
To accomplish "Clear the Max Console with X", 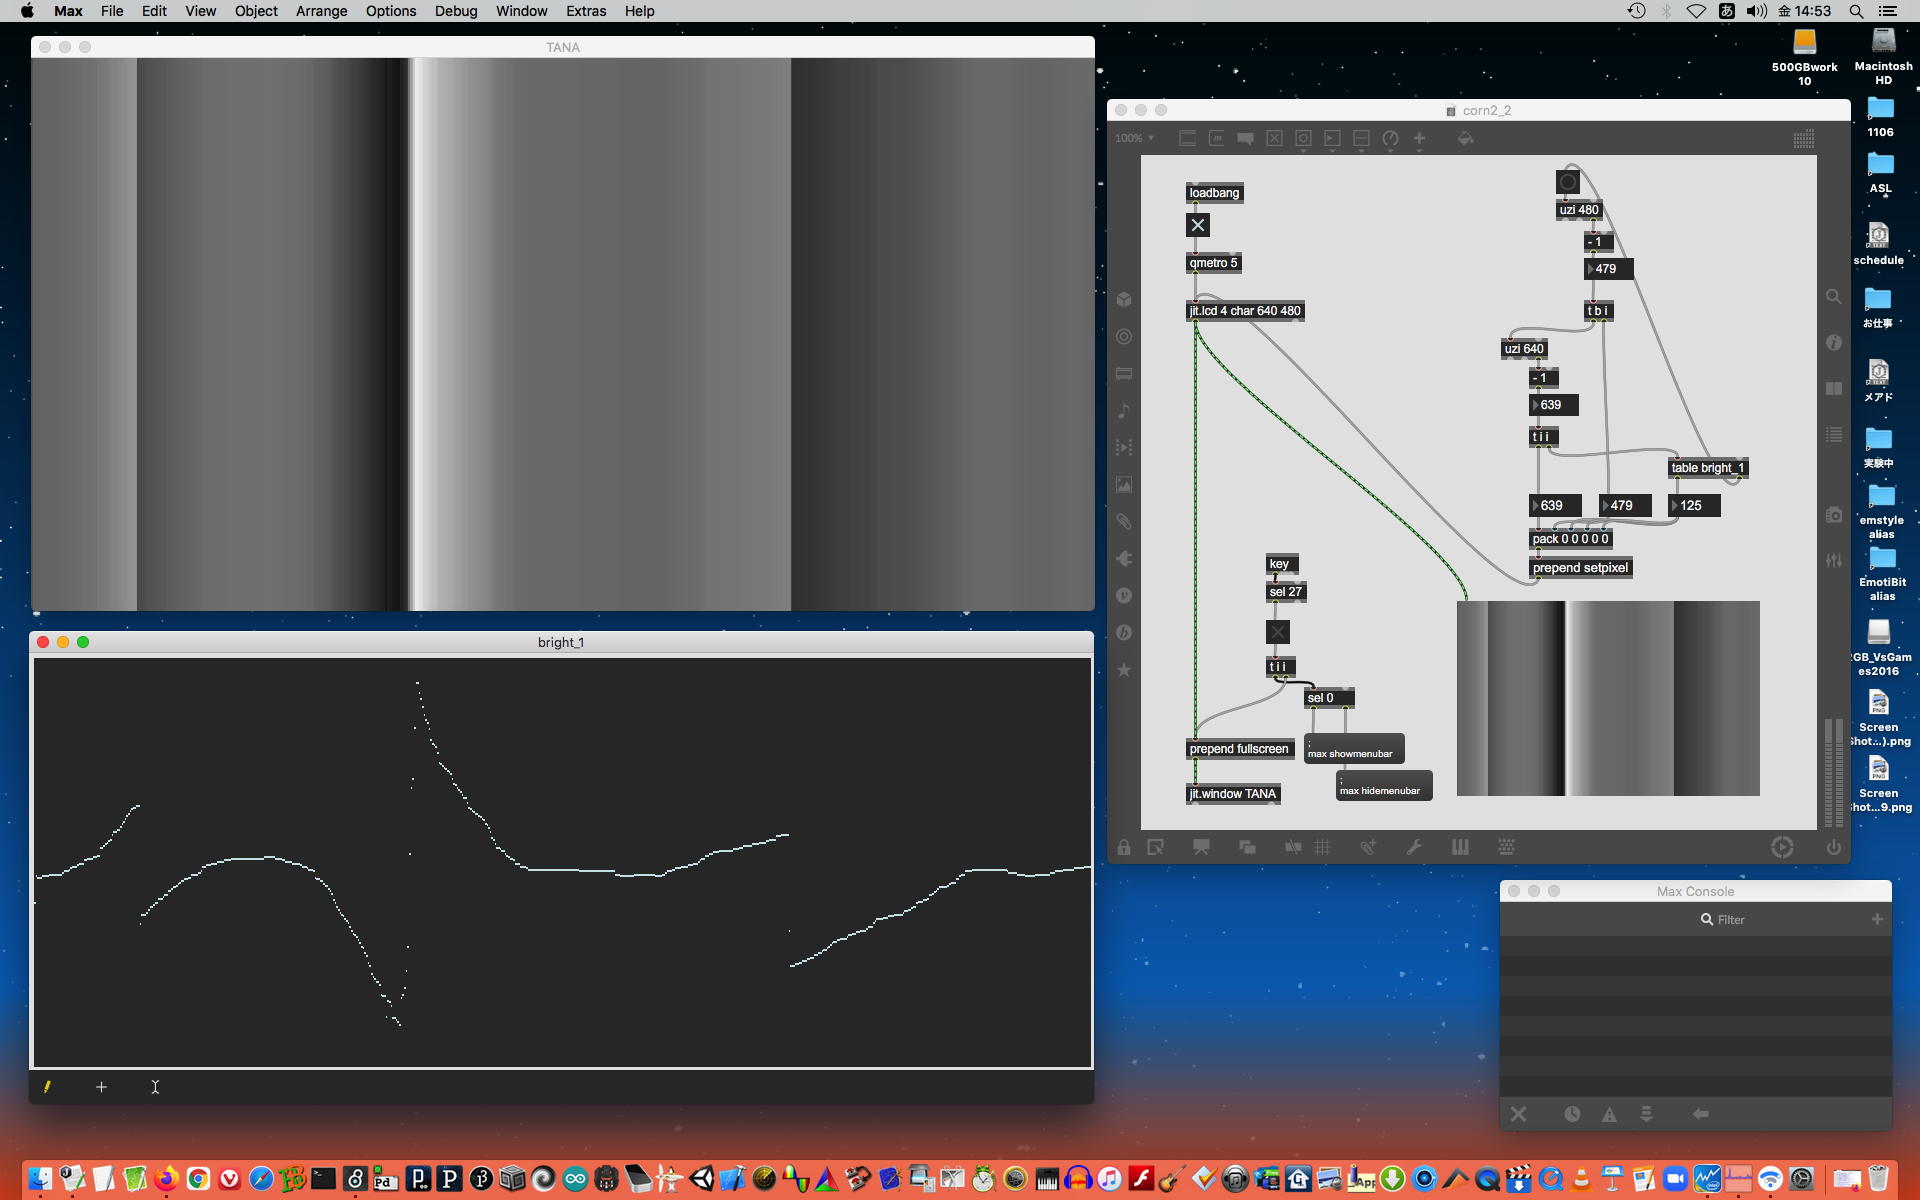I will tap(1518, 1114).
